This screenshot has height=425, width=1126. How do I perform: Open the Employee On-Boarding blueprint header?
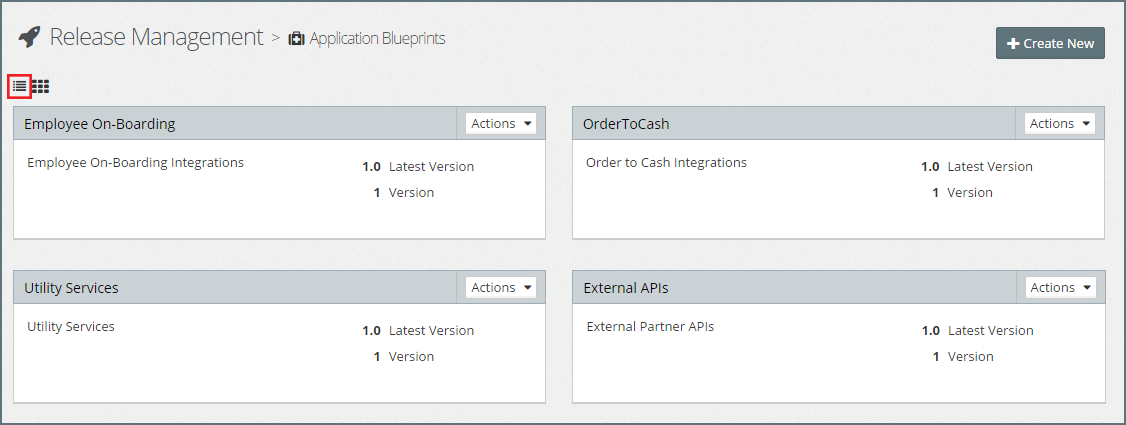click(100, 124)
